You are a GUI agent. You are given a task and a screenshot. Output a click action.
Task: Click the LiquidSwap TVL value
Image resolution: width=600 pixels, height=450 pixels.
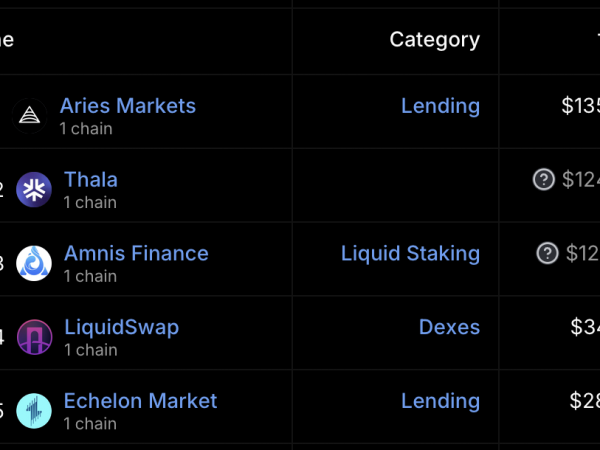585,327
